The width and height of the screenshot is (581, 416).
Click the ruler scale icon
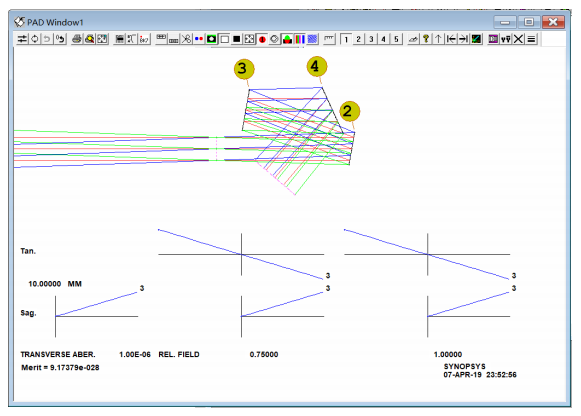(329, 39)
